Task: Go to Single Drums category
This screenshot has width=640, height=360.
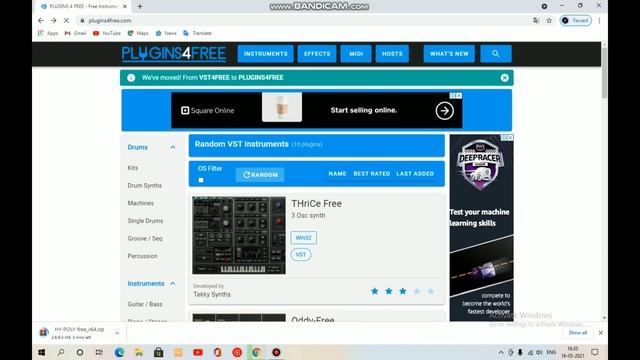Action: (x=145, y=221)
